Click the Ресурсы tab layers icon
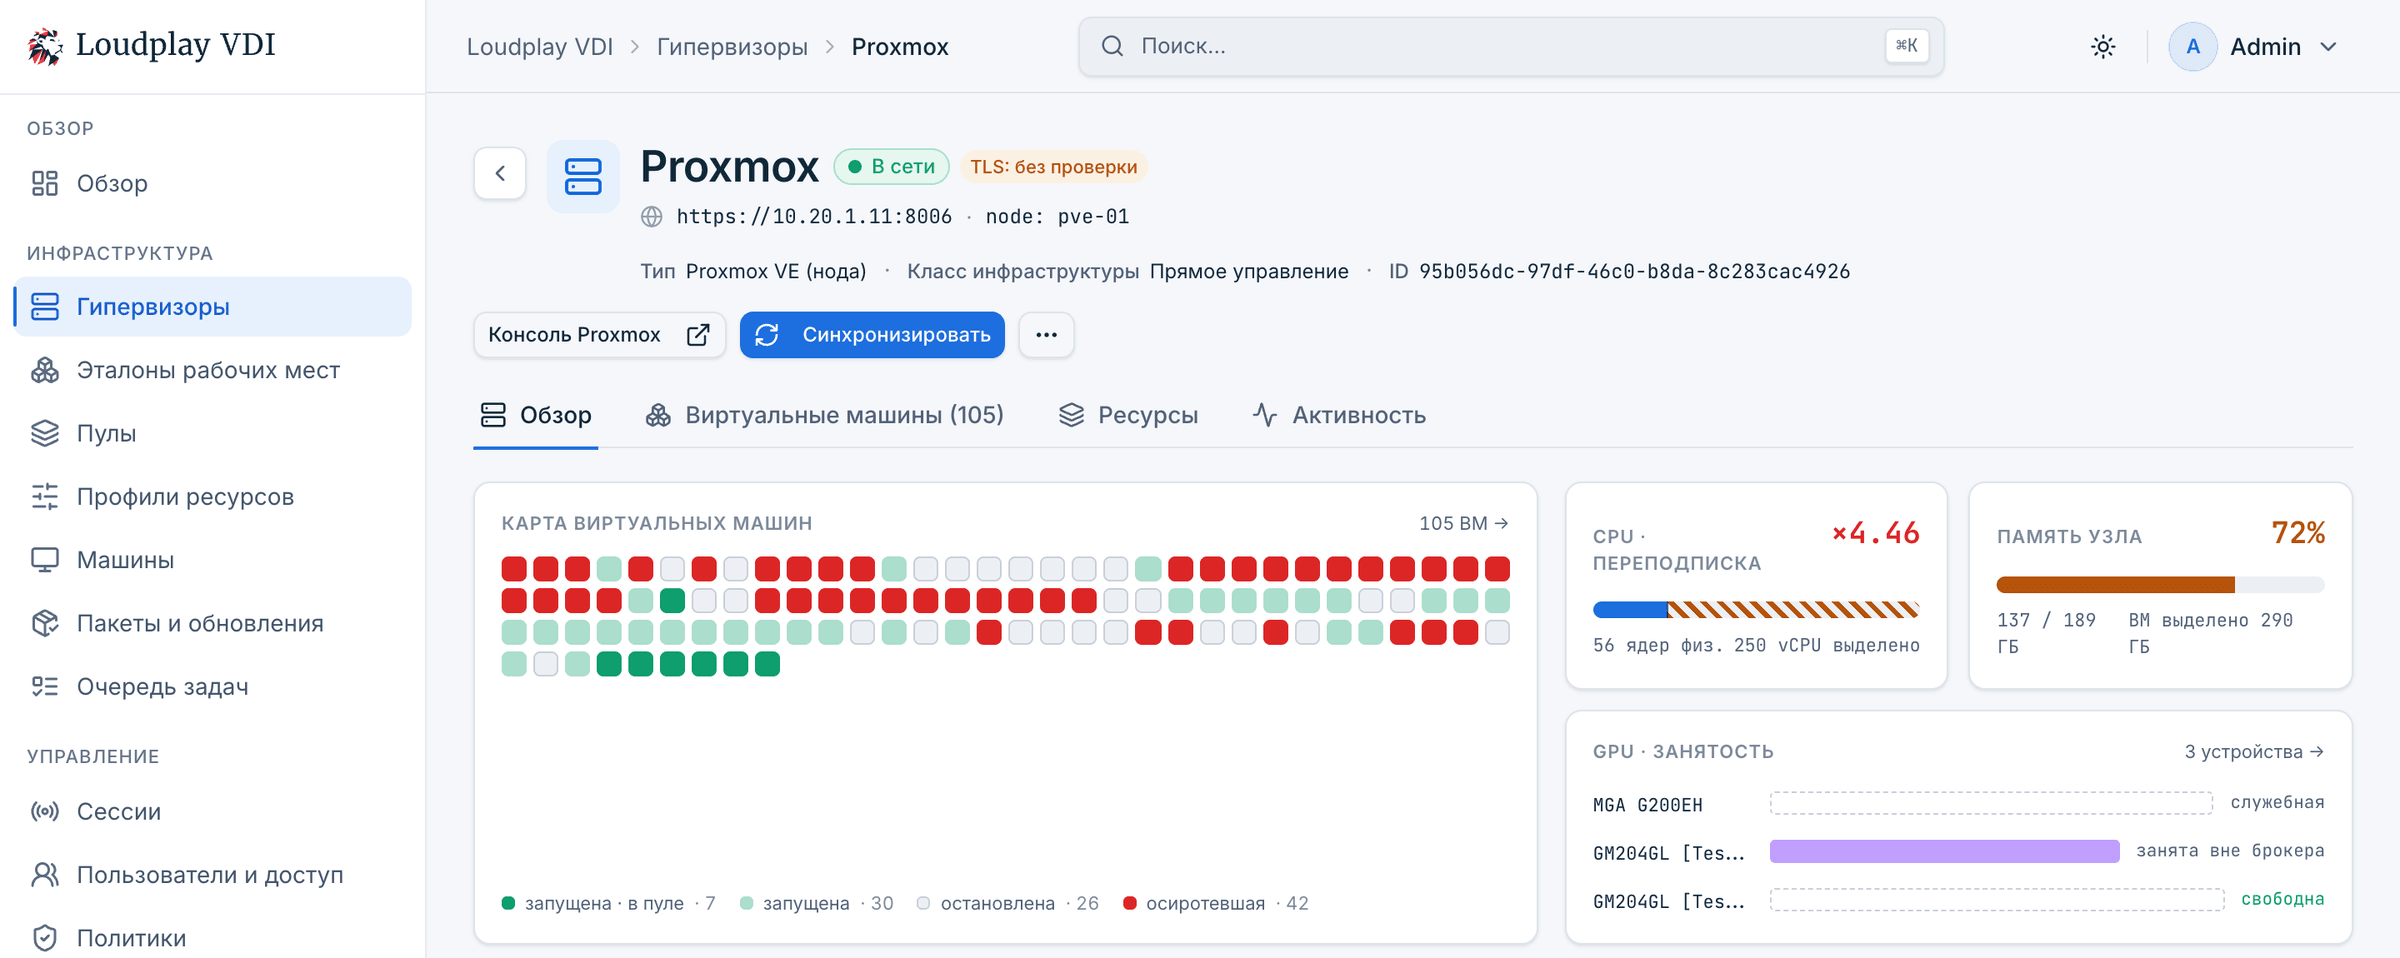The width and height of the screenshot is (2400, 958). [1071, 415]
